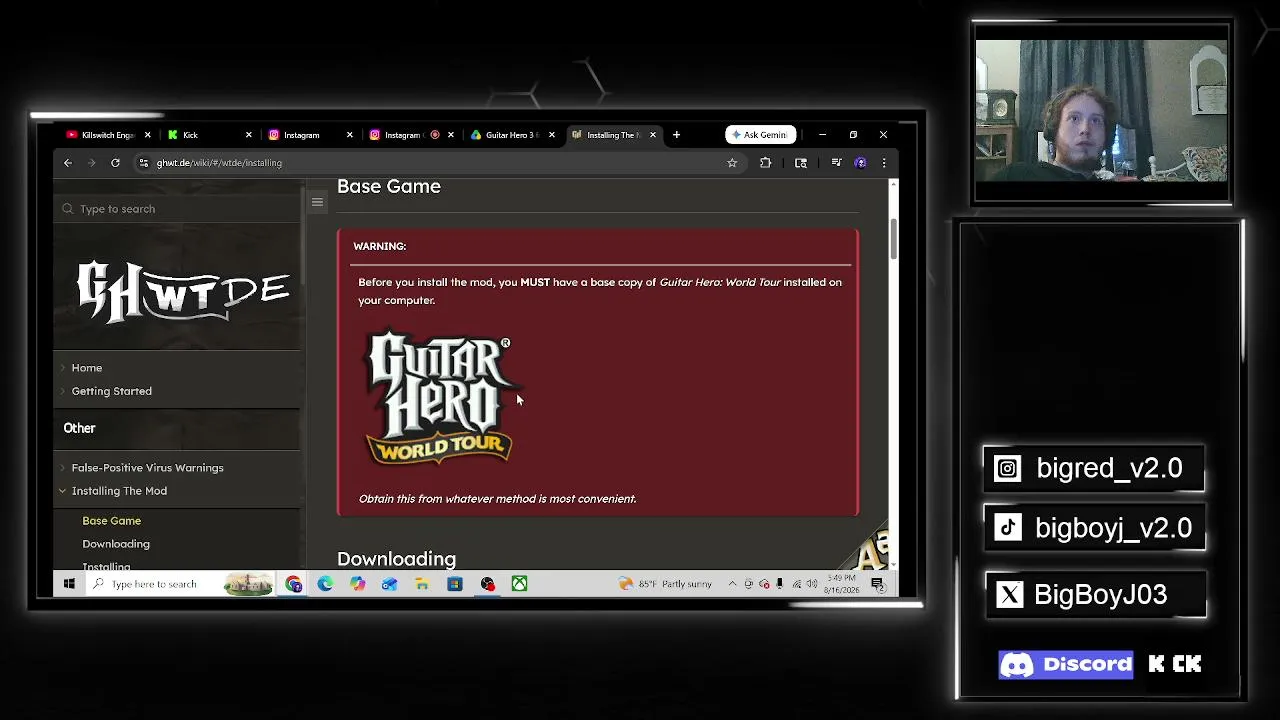Screen dimensions: 1280x720
Task: Click the 'Base Game' article heading
Action: click(x=389, y=187)
